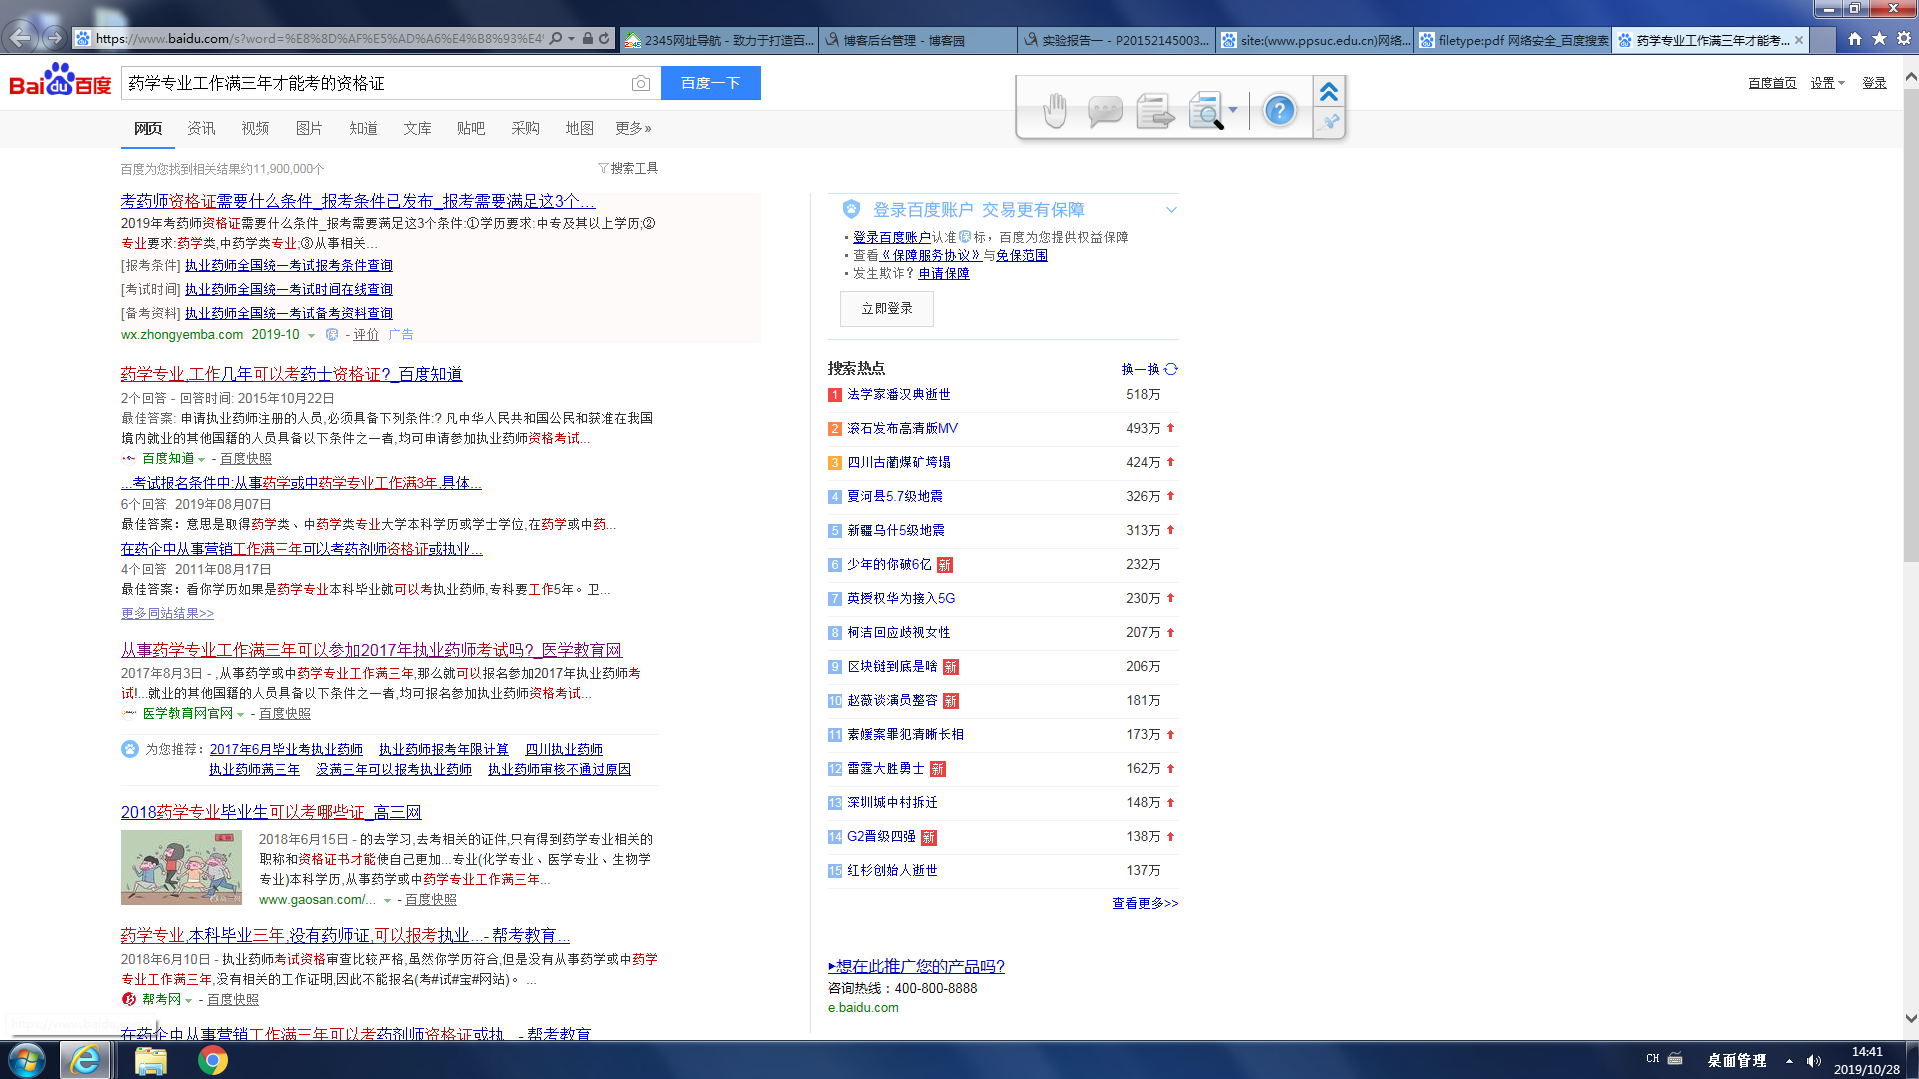1919x1079 pixels.
Task: Collapse floating toolbar with double-chevron arrow
Action: point(1329,92)
